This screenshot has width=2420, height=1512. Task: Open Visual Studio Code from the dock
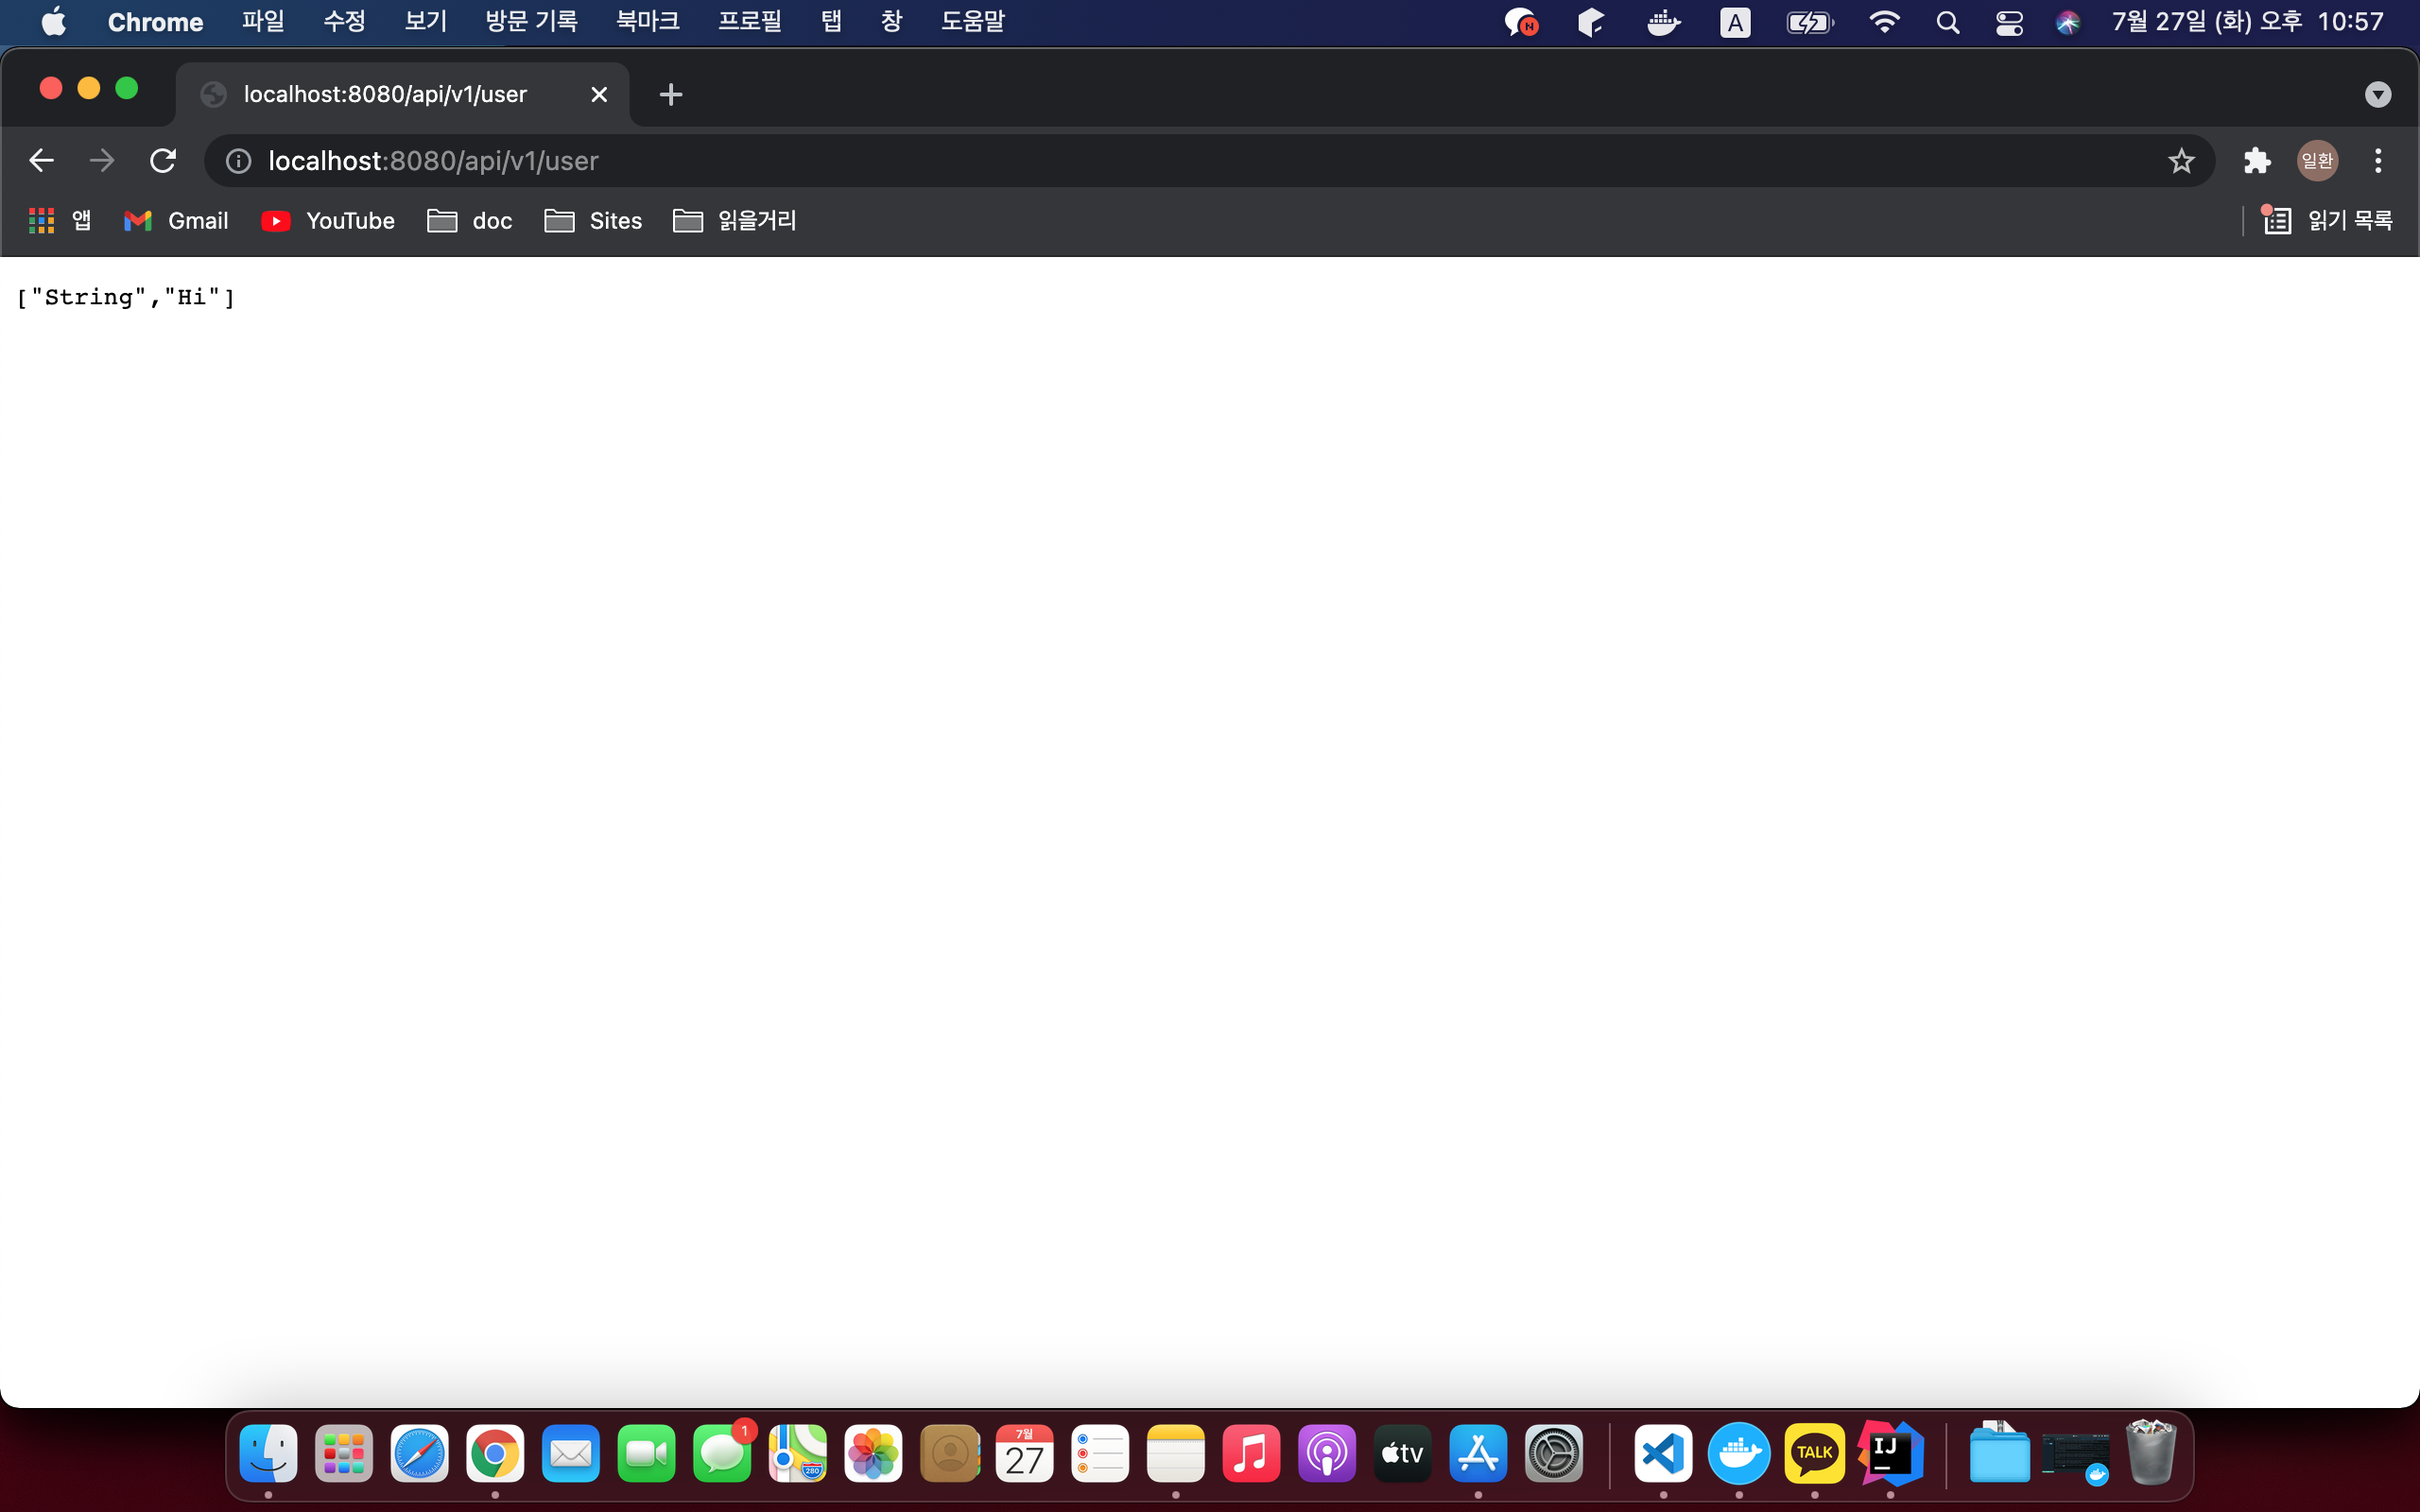pos(1663,1452)
